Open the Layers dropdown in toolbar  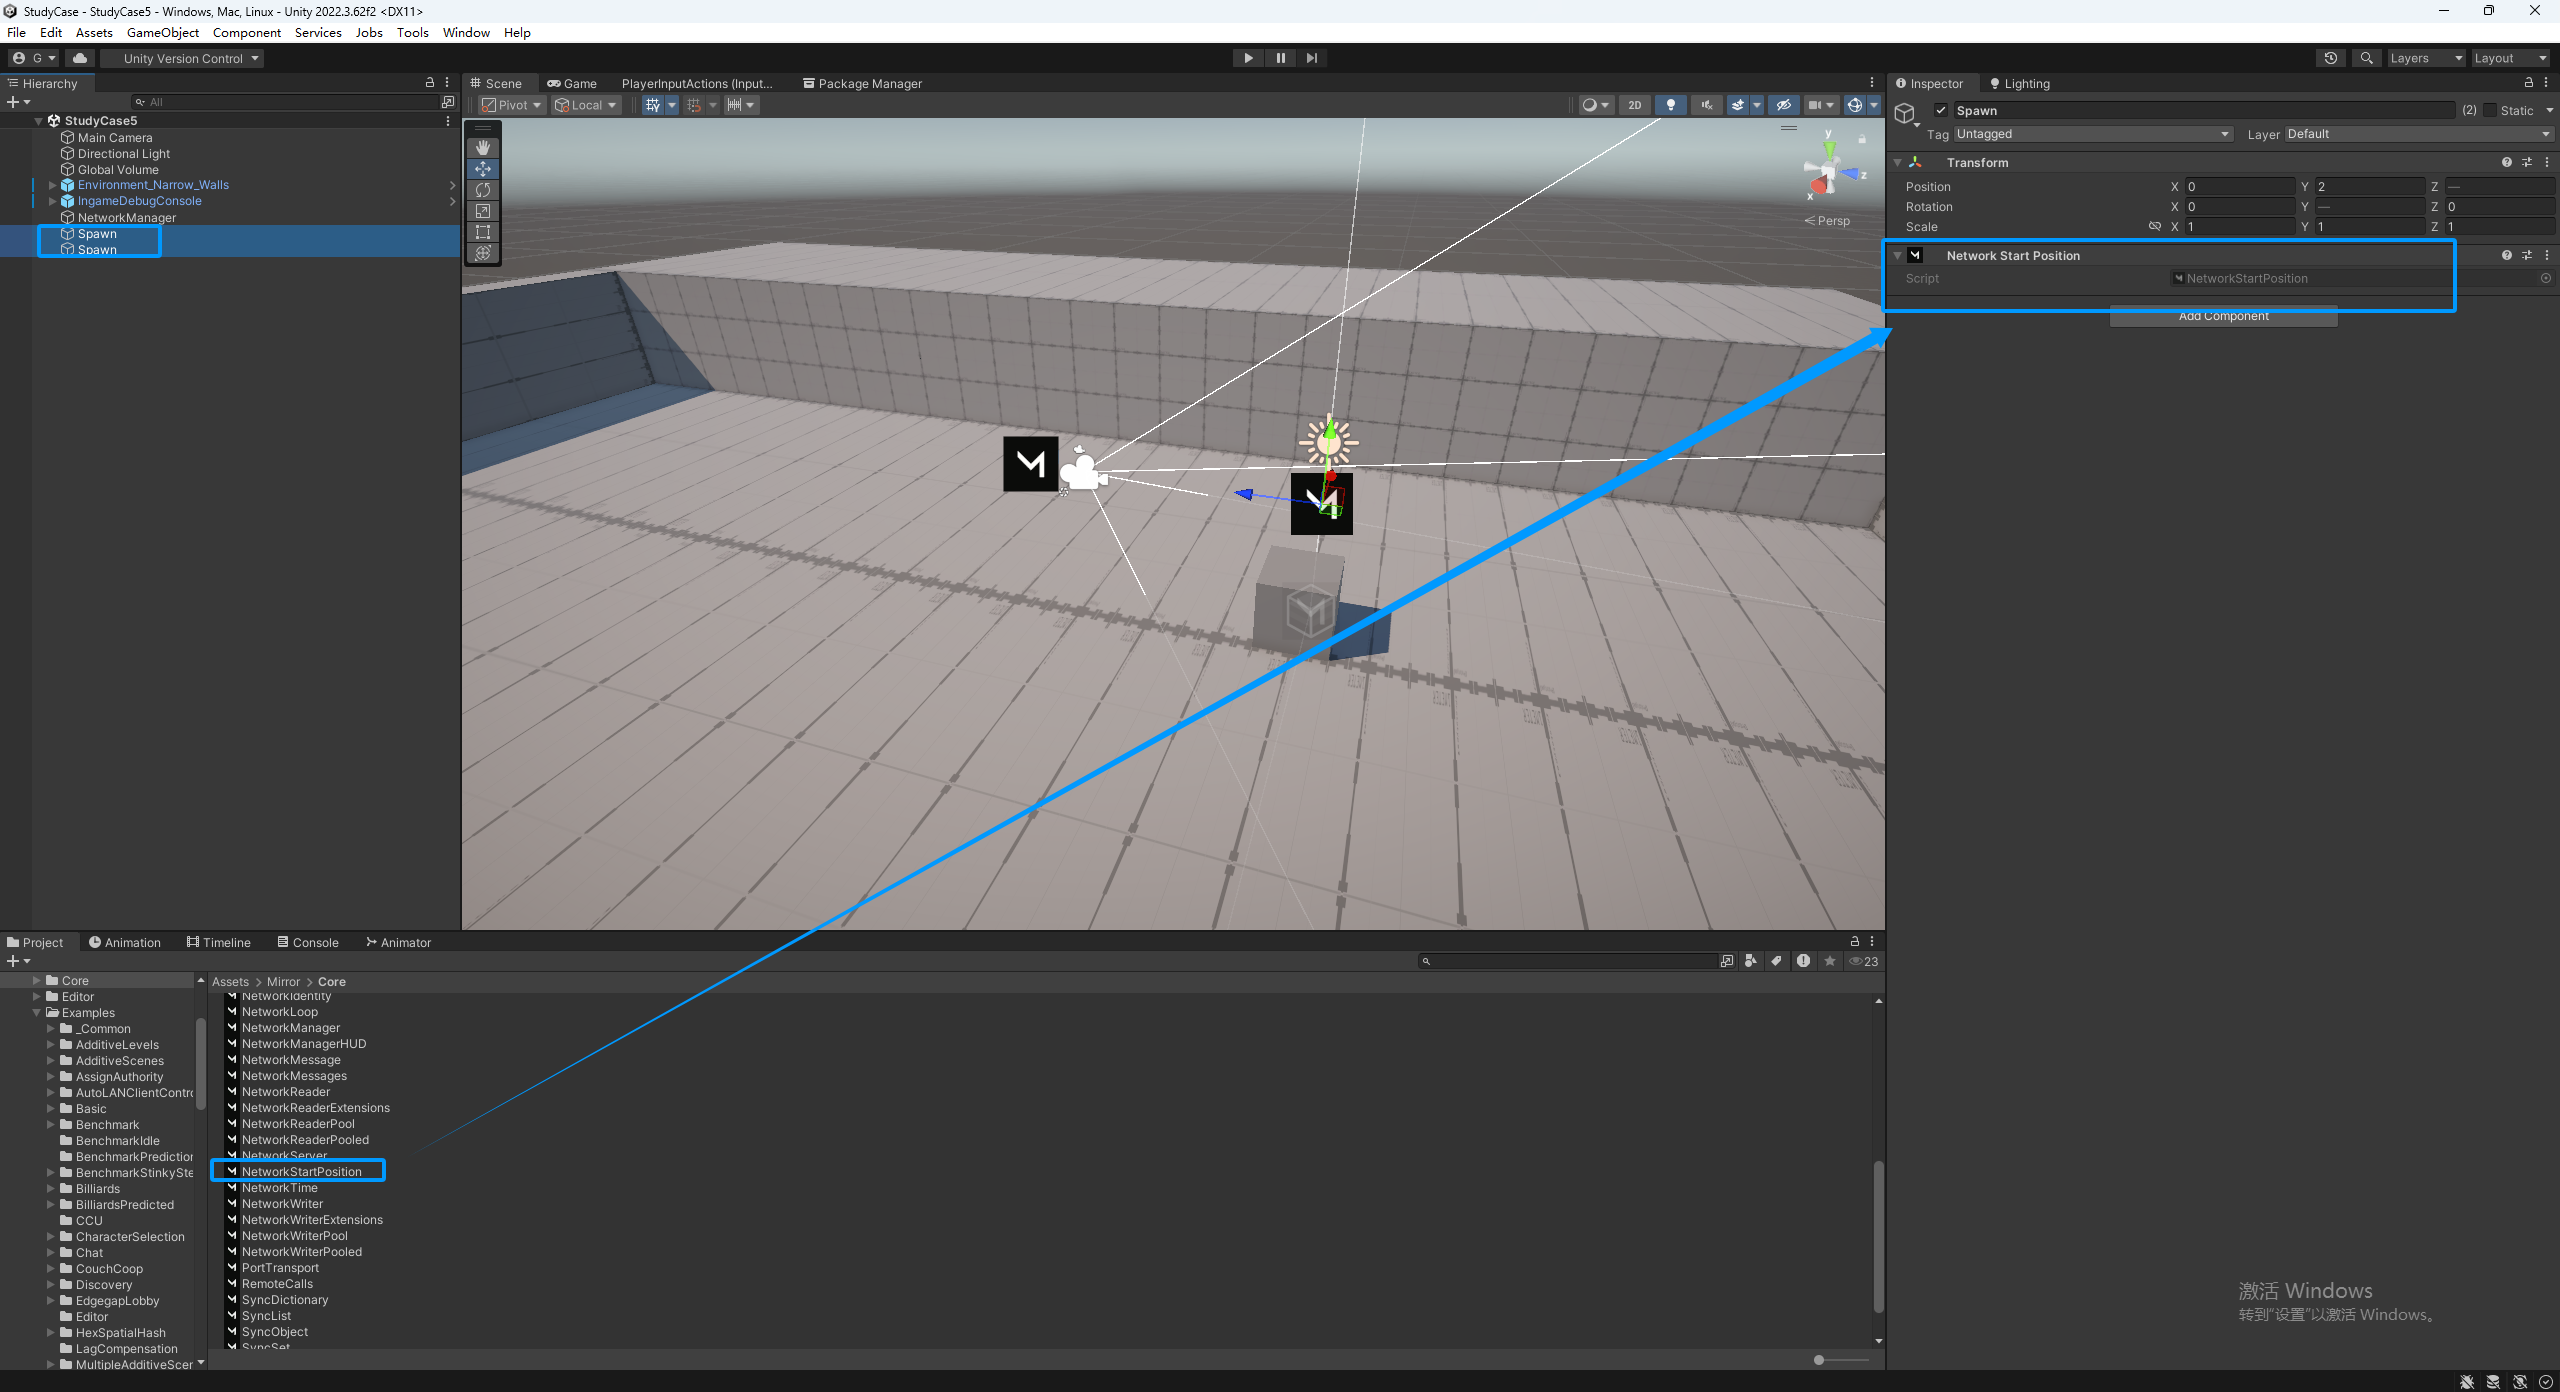click(x=2425, y=58)
